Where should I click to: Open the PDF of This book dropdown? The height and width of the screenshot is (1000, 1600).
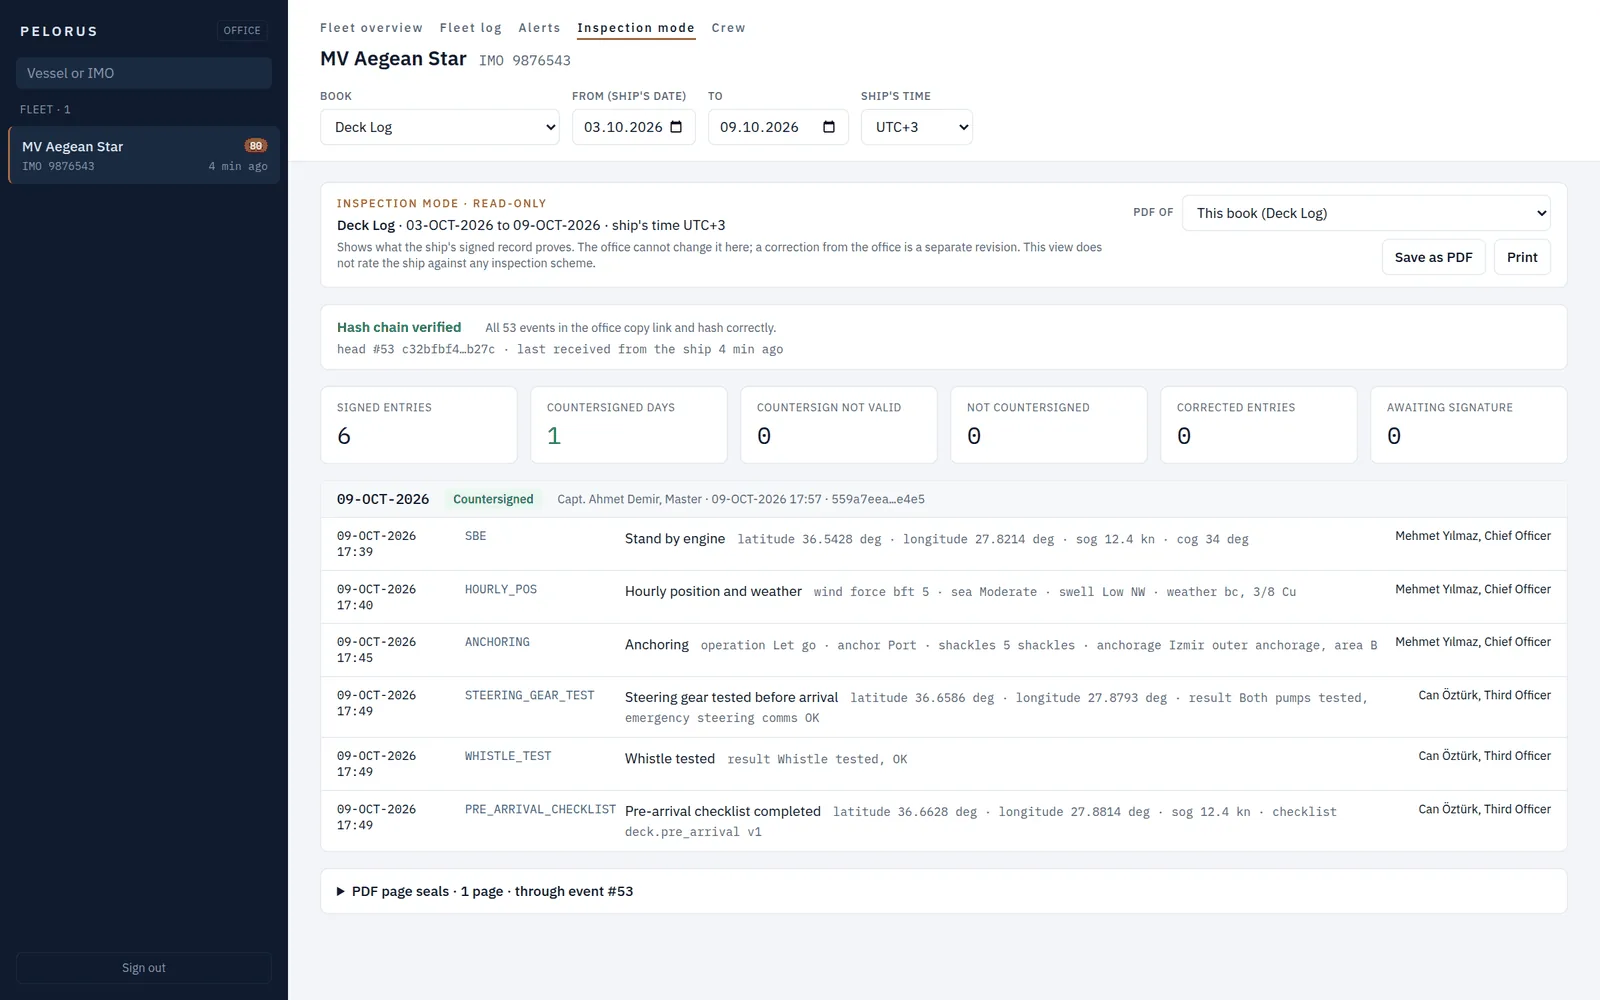click(x=1366, y=213)
